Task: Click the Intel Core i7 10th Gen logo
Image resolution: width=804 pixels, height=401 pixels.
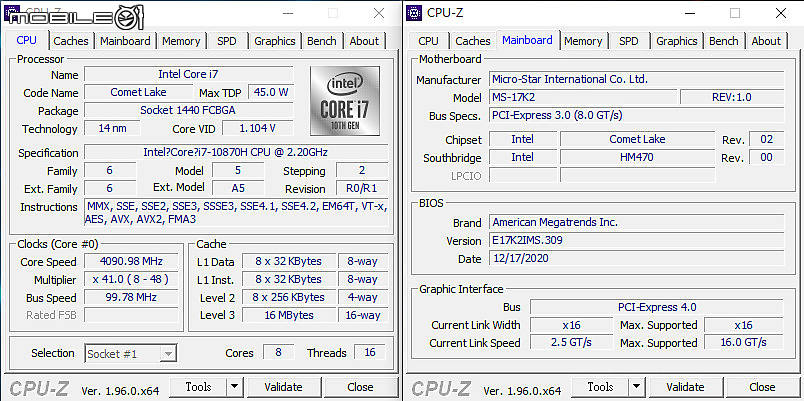Action: pos(345,101)
